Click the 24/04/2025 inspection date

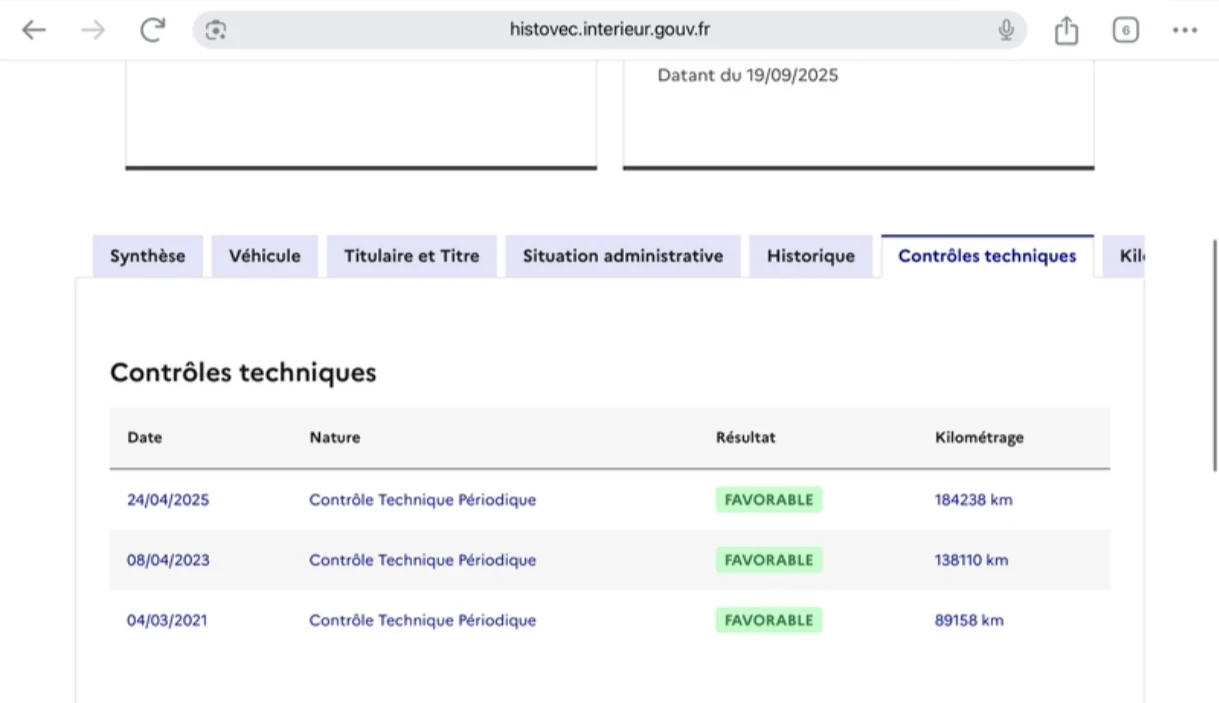click(x=168, y=500)
